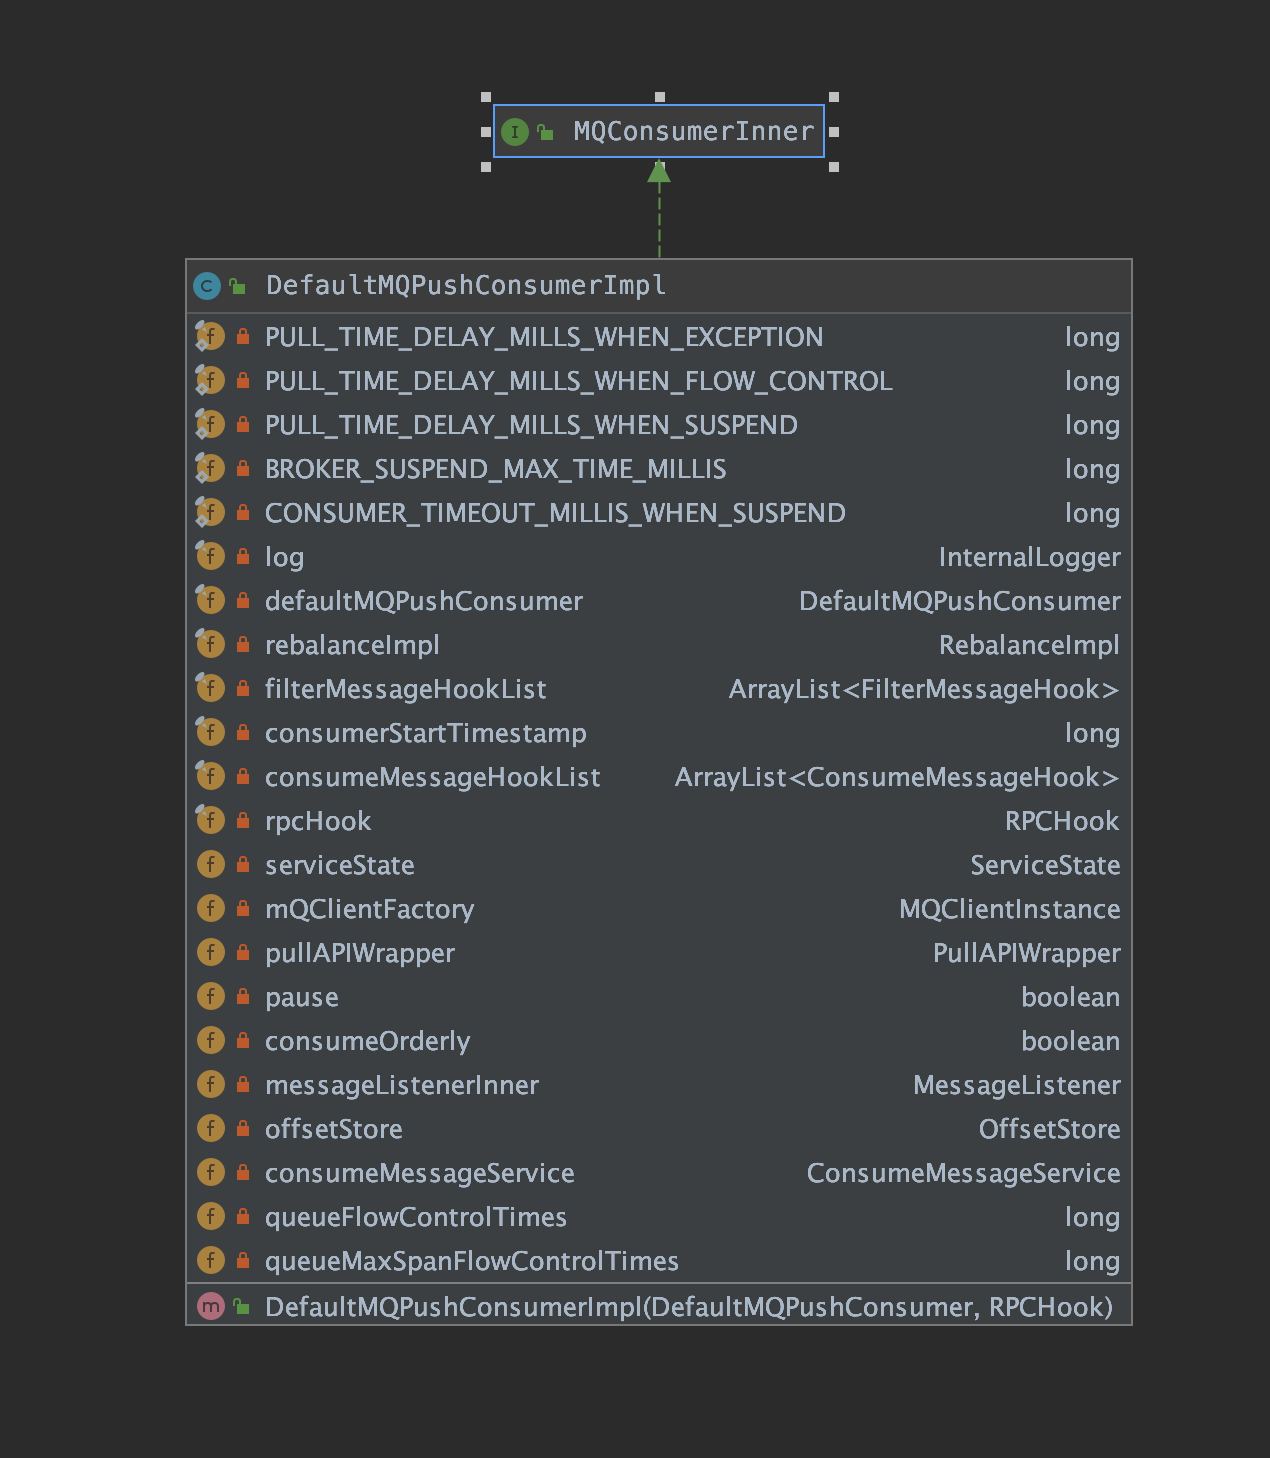Select the BROKER_SUSPEND_MAX_TIME_MILLIS field name
This screenshot has width=1270, height=1458.
click(496, 469)
